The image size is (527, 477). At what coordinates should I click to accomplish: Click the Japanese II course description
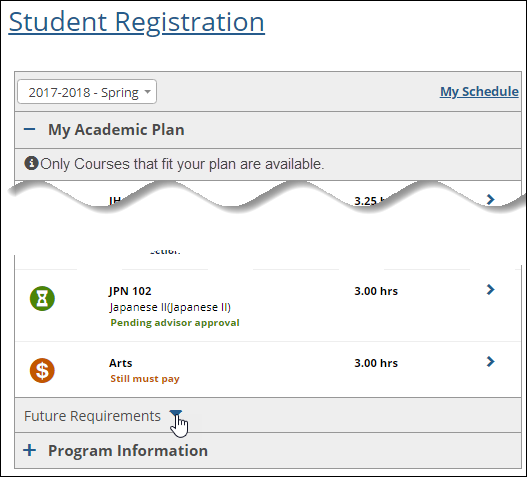tap(170, 307)
